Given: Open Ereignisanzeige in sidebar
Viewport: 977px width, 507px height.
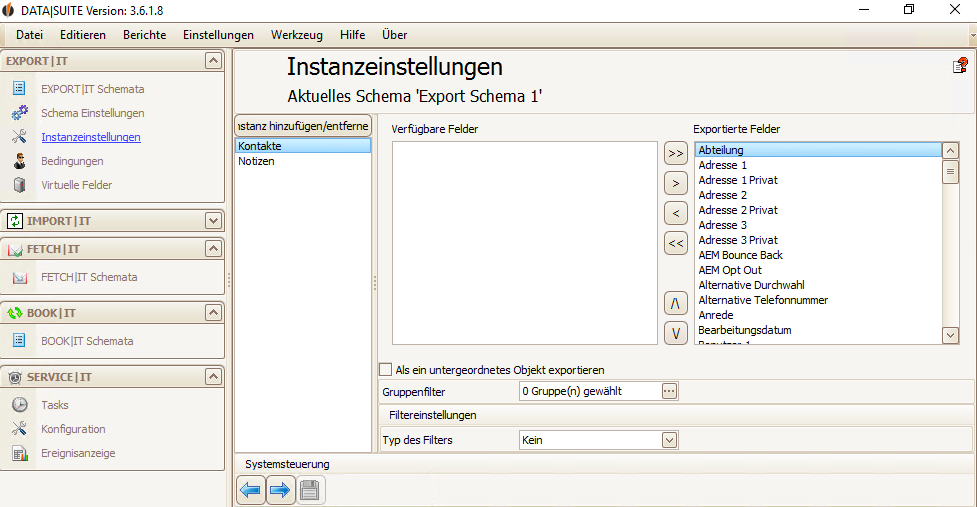Looking at the screenshot, I should pos(78,453).
